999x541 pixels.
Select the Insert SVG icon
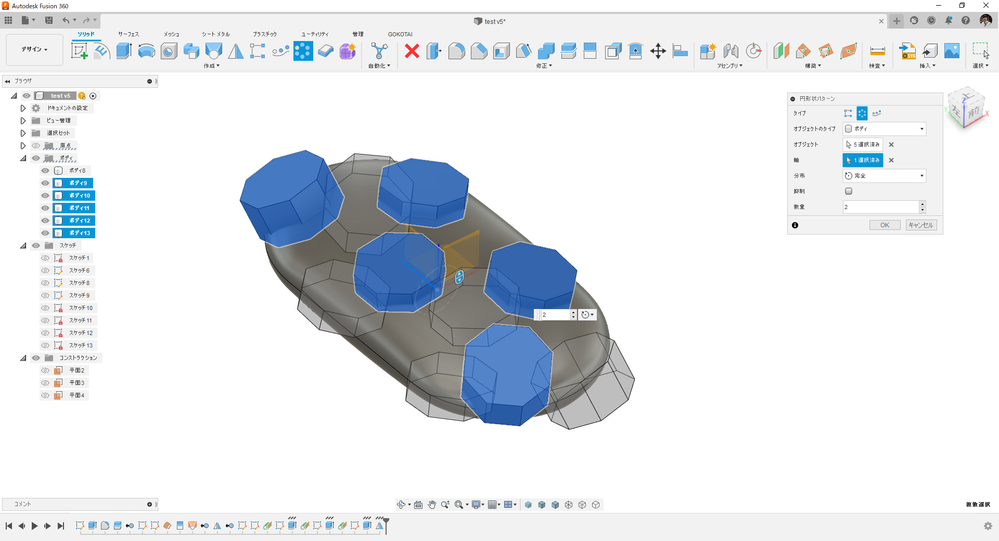pos(907,51)
